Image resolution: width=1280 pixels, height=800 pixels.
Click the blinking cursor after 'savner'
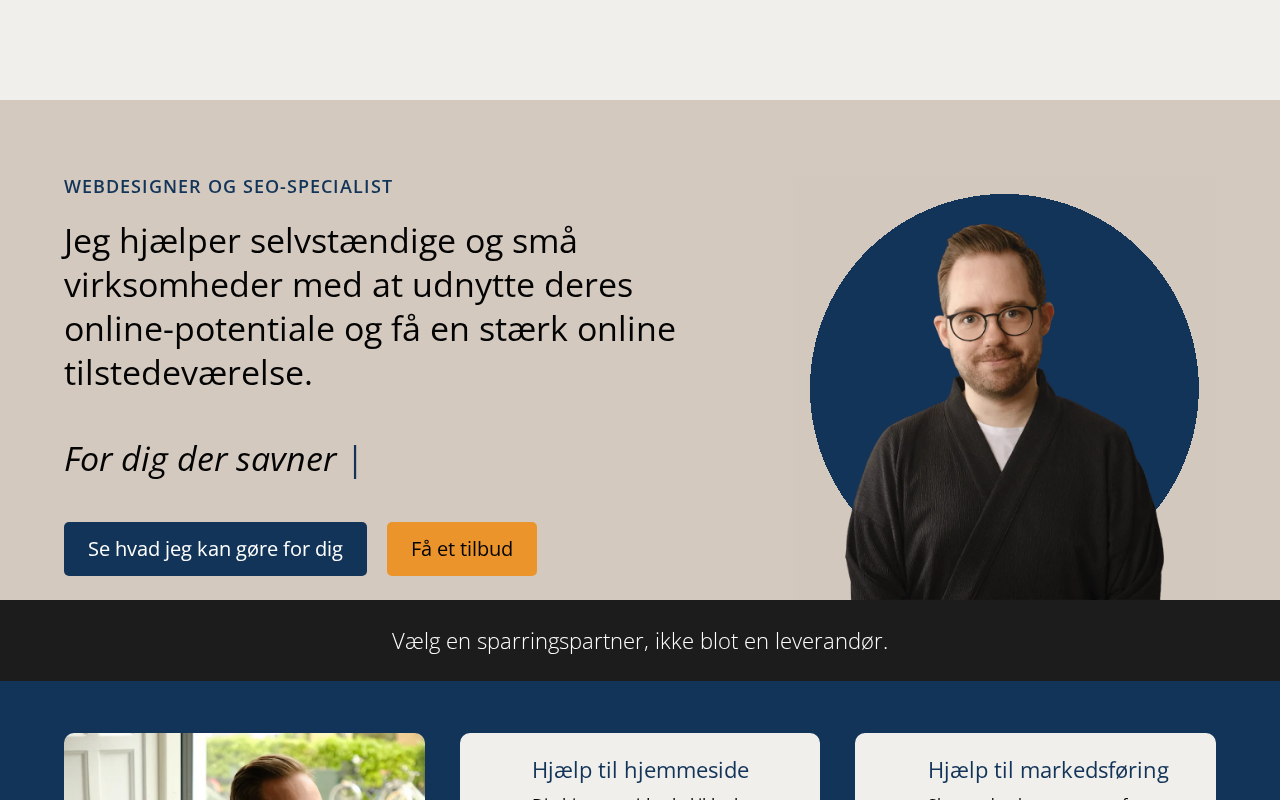click(x=354, y=460)
